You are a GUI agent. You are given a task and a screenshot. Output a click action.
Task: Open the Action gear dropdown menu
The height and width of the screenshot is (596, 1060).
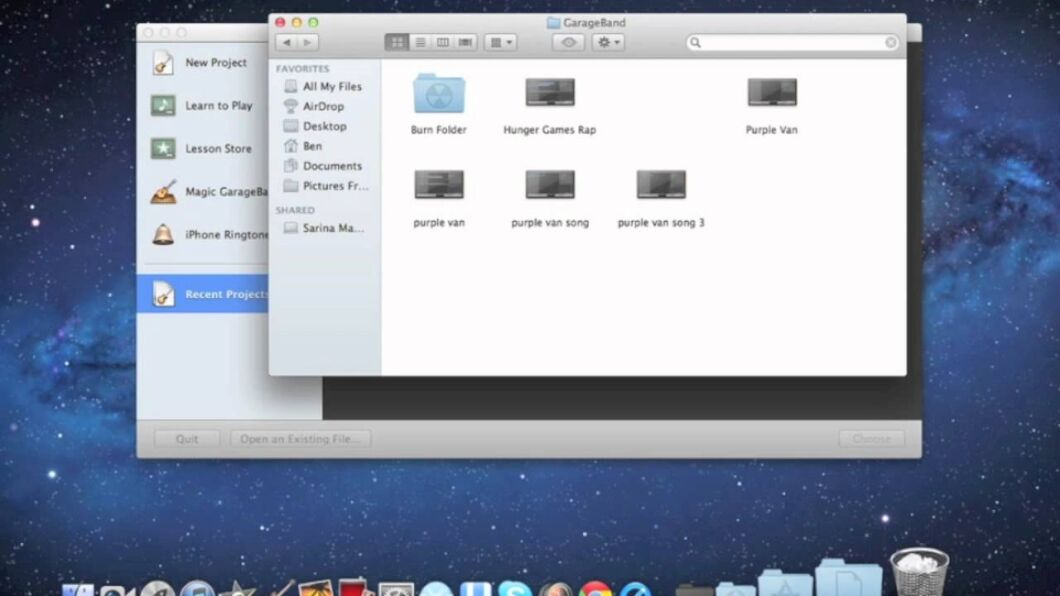coord(607,42)
